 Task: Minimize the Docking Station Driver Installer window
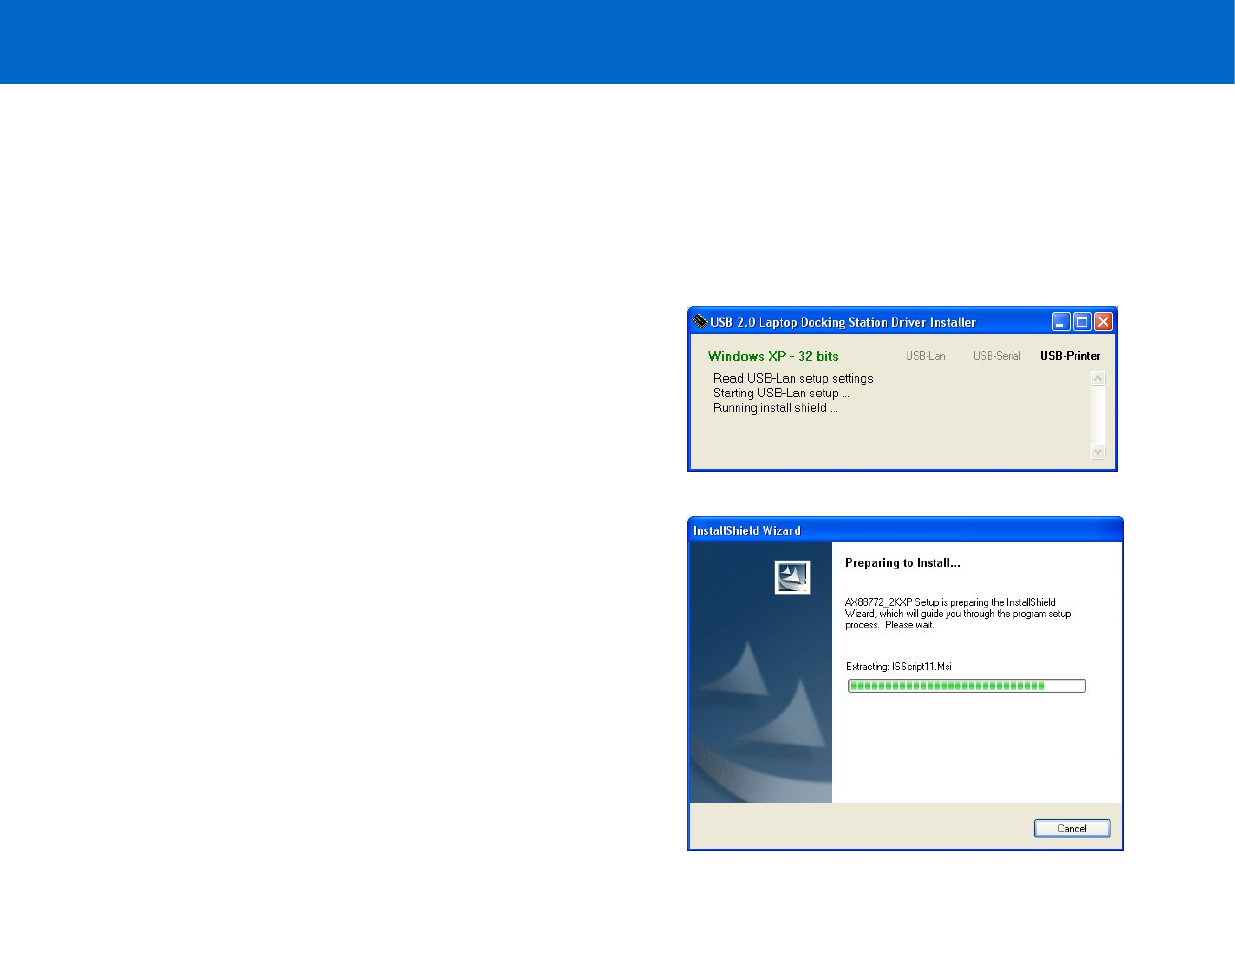1061,321
